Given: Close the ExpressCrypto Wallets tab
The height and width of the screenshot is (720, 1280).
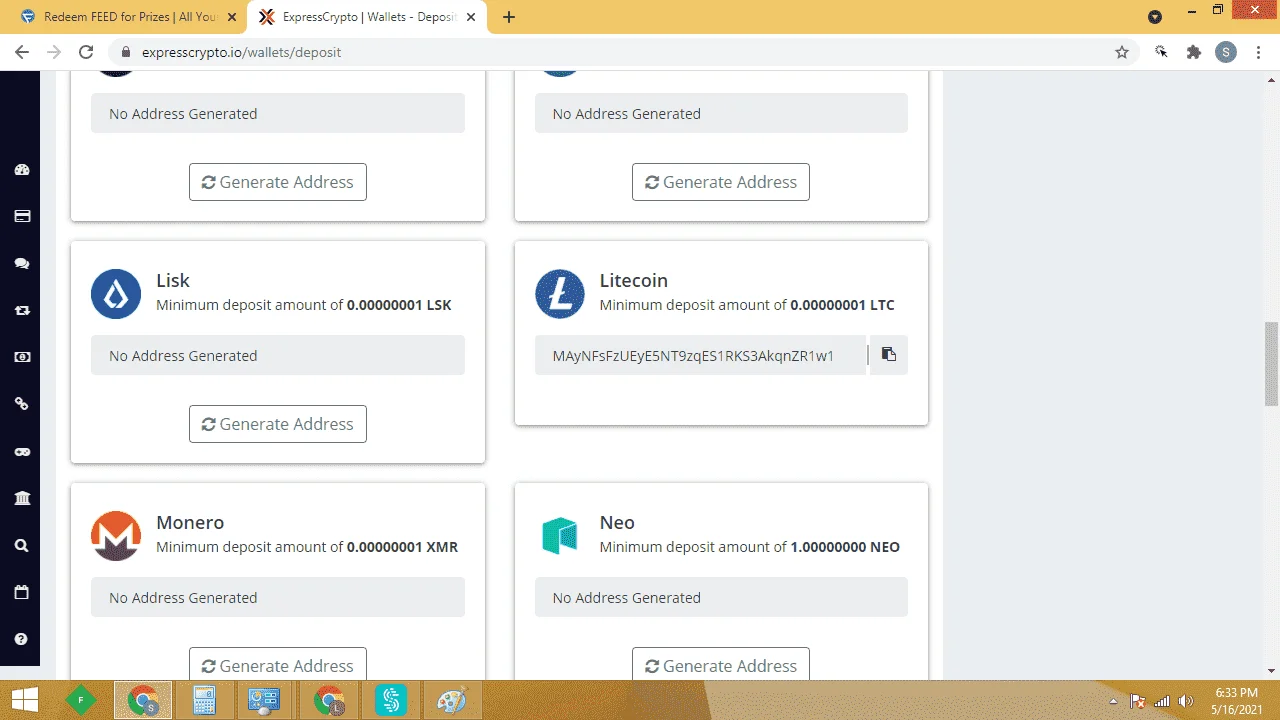Looking at the screenshot, I should (471, 17).
